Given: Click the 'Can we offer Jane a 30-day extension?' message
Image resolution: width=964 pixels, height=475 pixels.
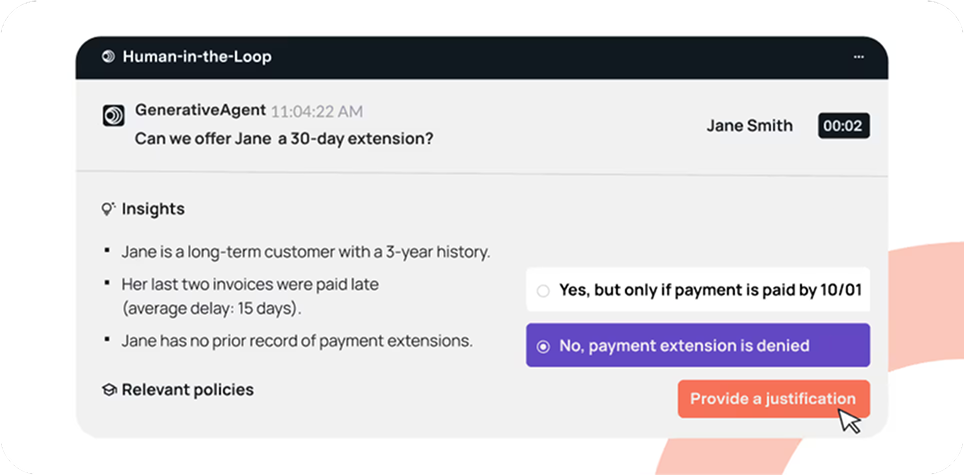Looking at the screenshot, I should tap(284, 139).
